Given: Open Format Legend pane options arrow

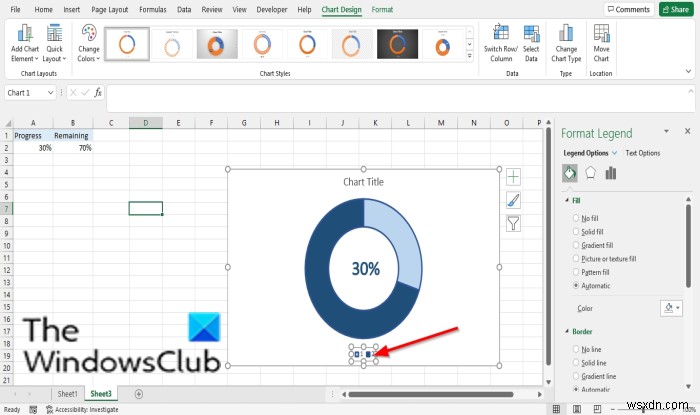Looking at the screenshot, I should click(666, 131).
